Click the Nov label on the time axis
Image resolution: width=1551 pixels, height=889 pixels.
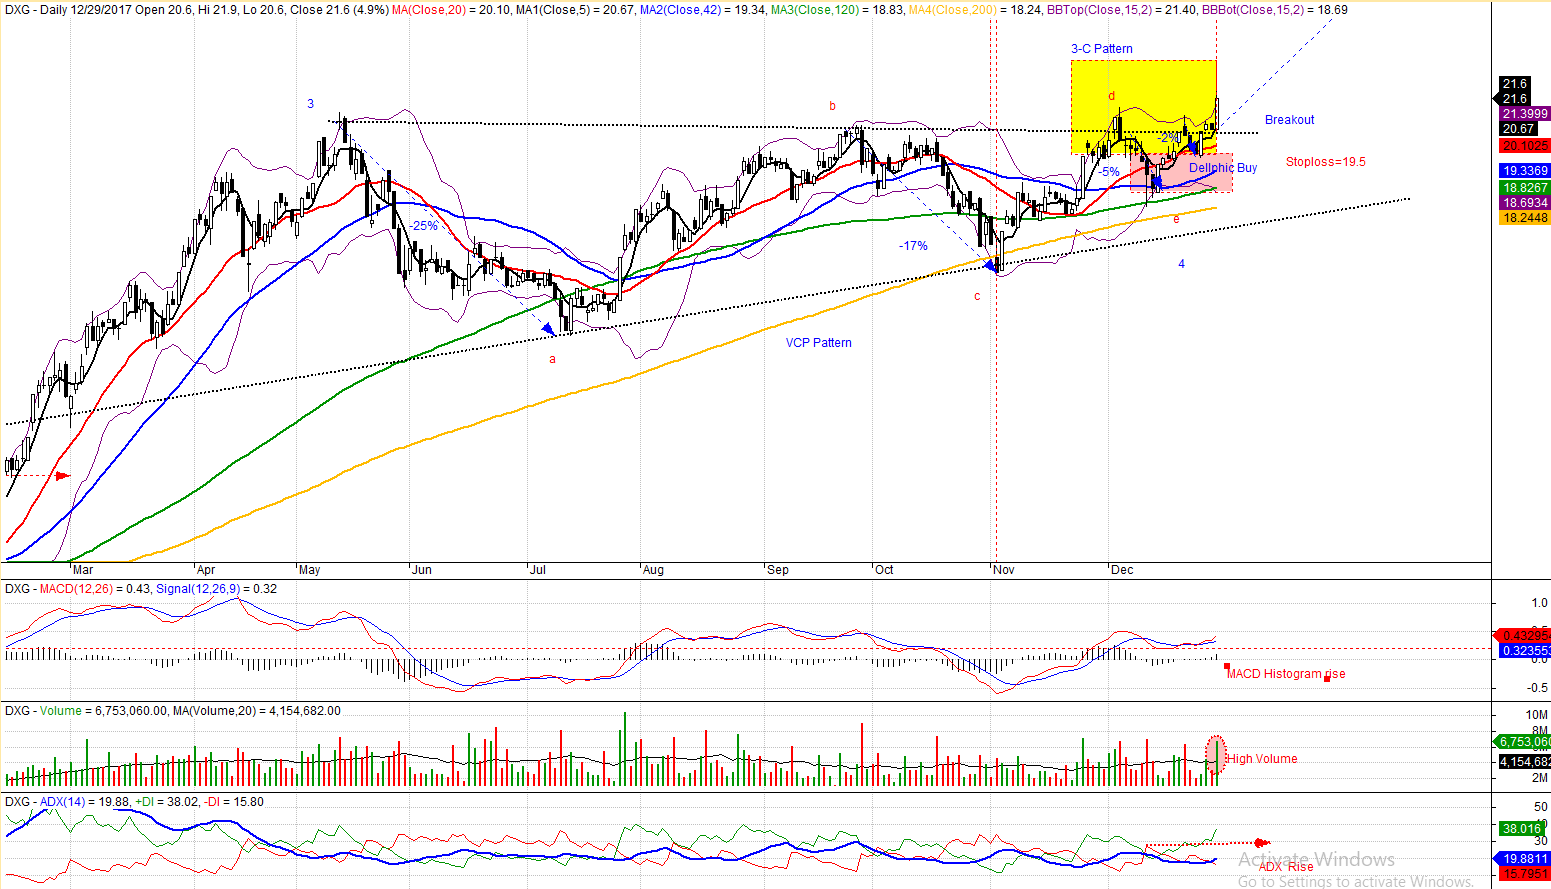(x=1004, y=570)
